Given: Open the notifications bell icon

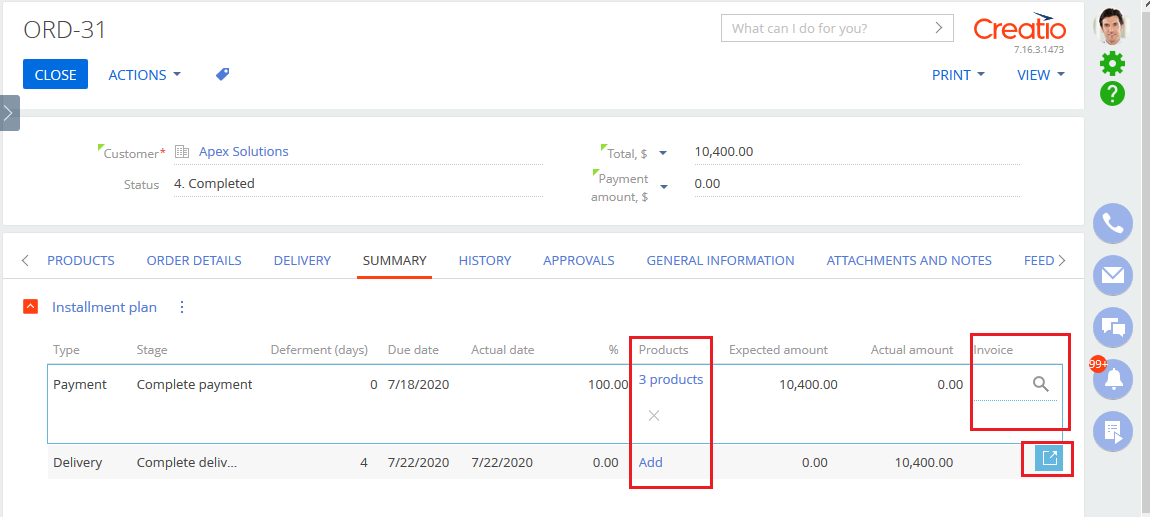Looking at the screenshot, I should click(1112, 380).
